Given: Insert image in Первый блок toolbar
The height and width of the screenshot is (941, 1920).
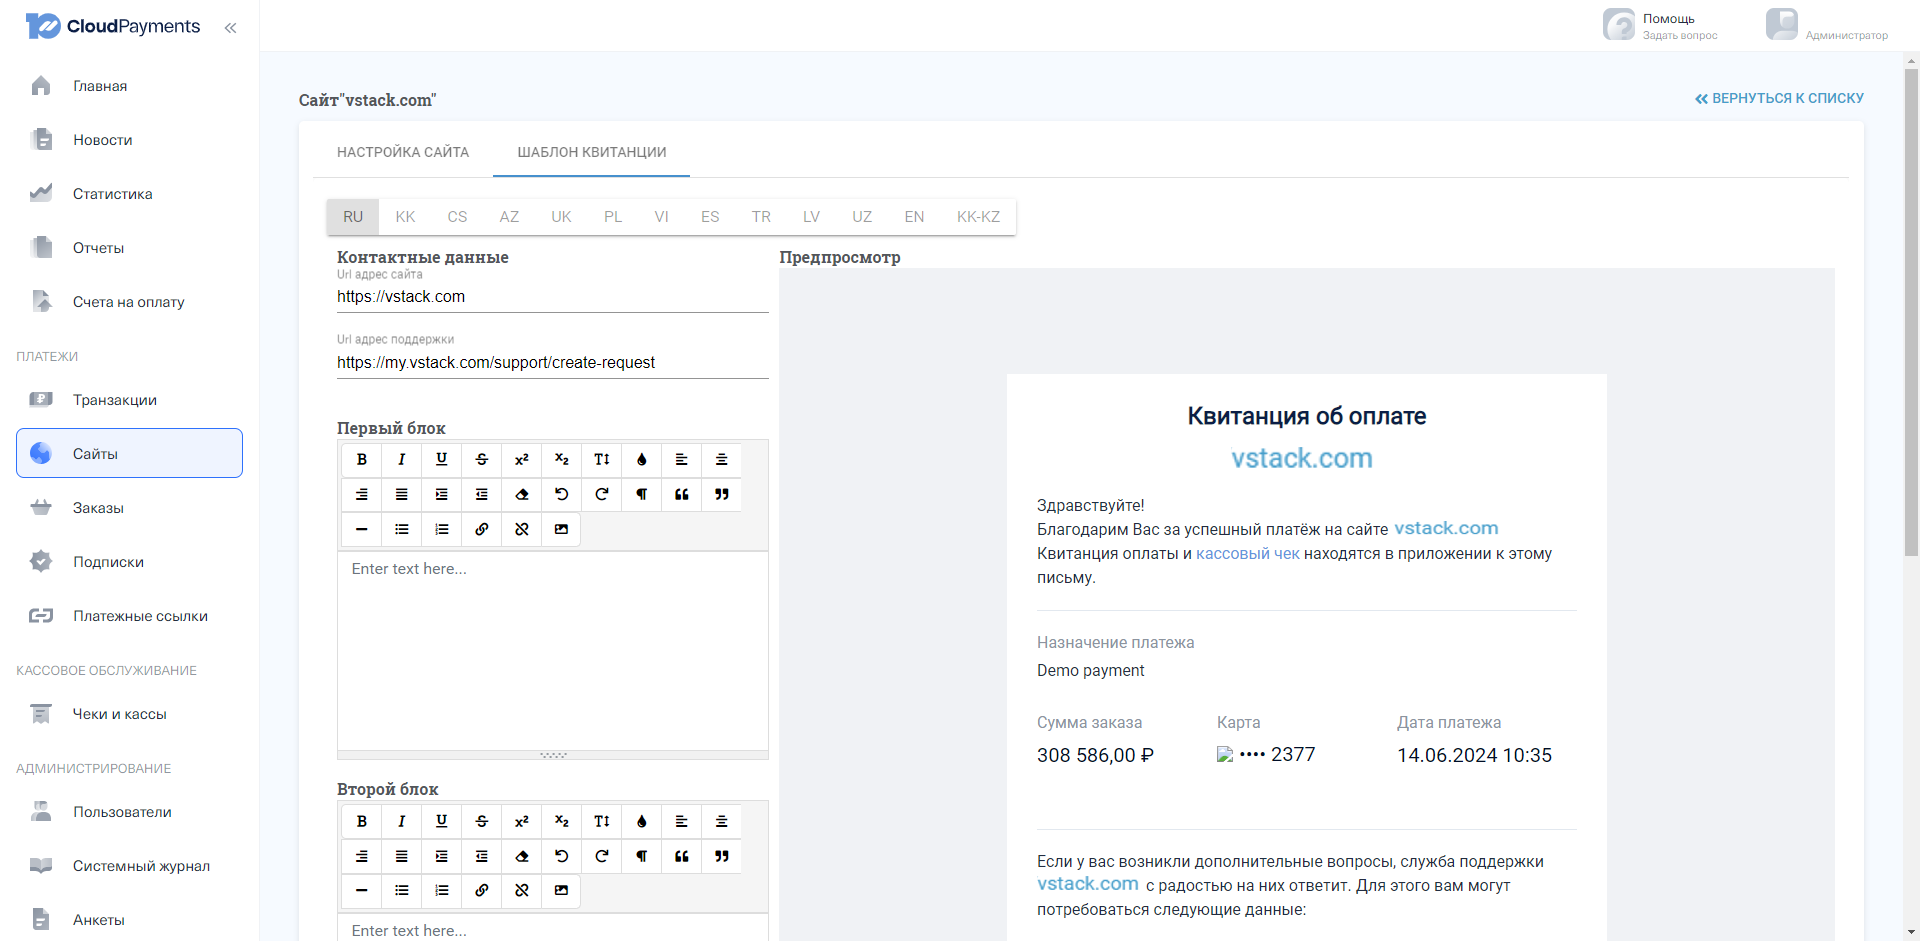Looking at the screenshot, I should pos(562,529).
